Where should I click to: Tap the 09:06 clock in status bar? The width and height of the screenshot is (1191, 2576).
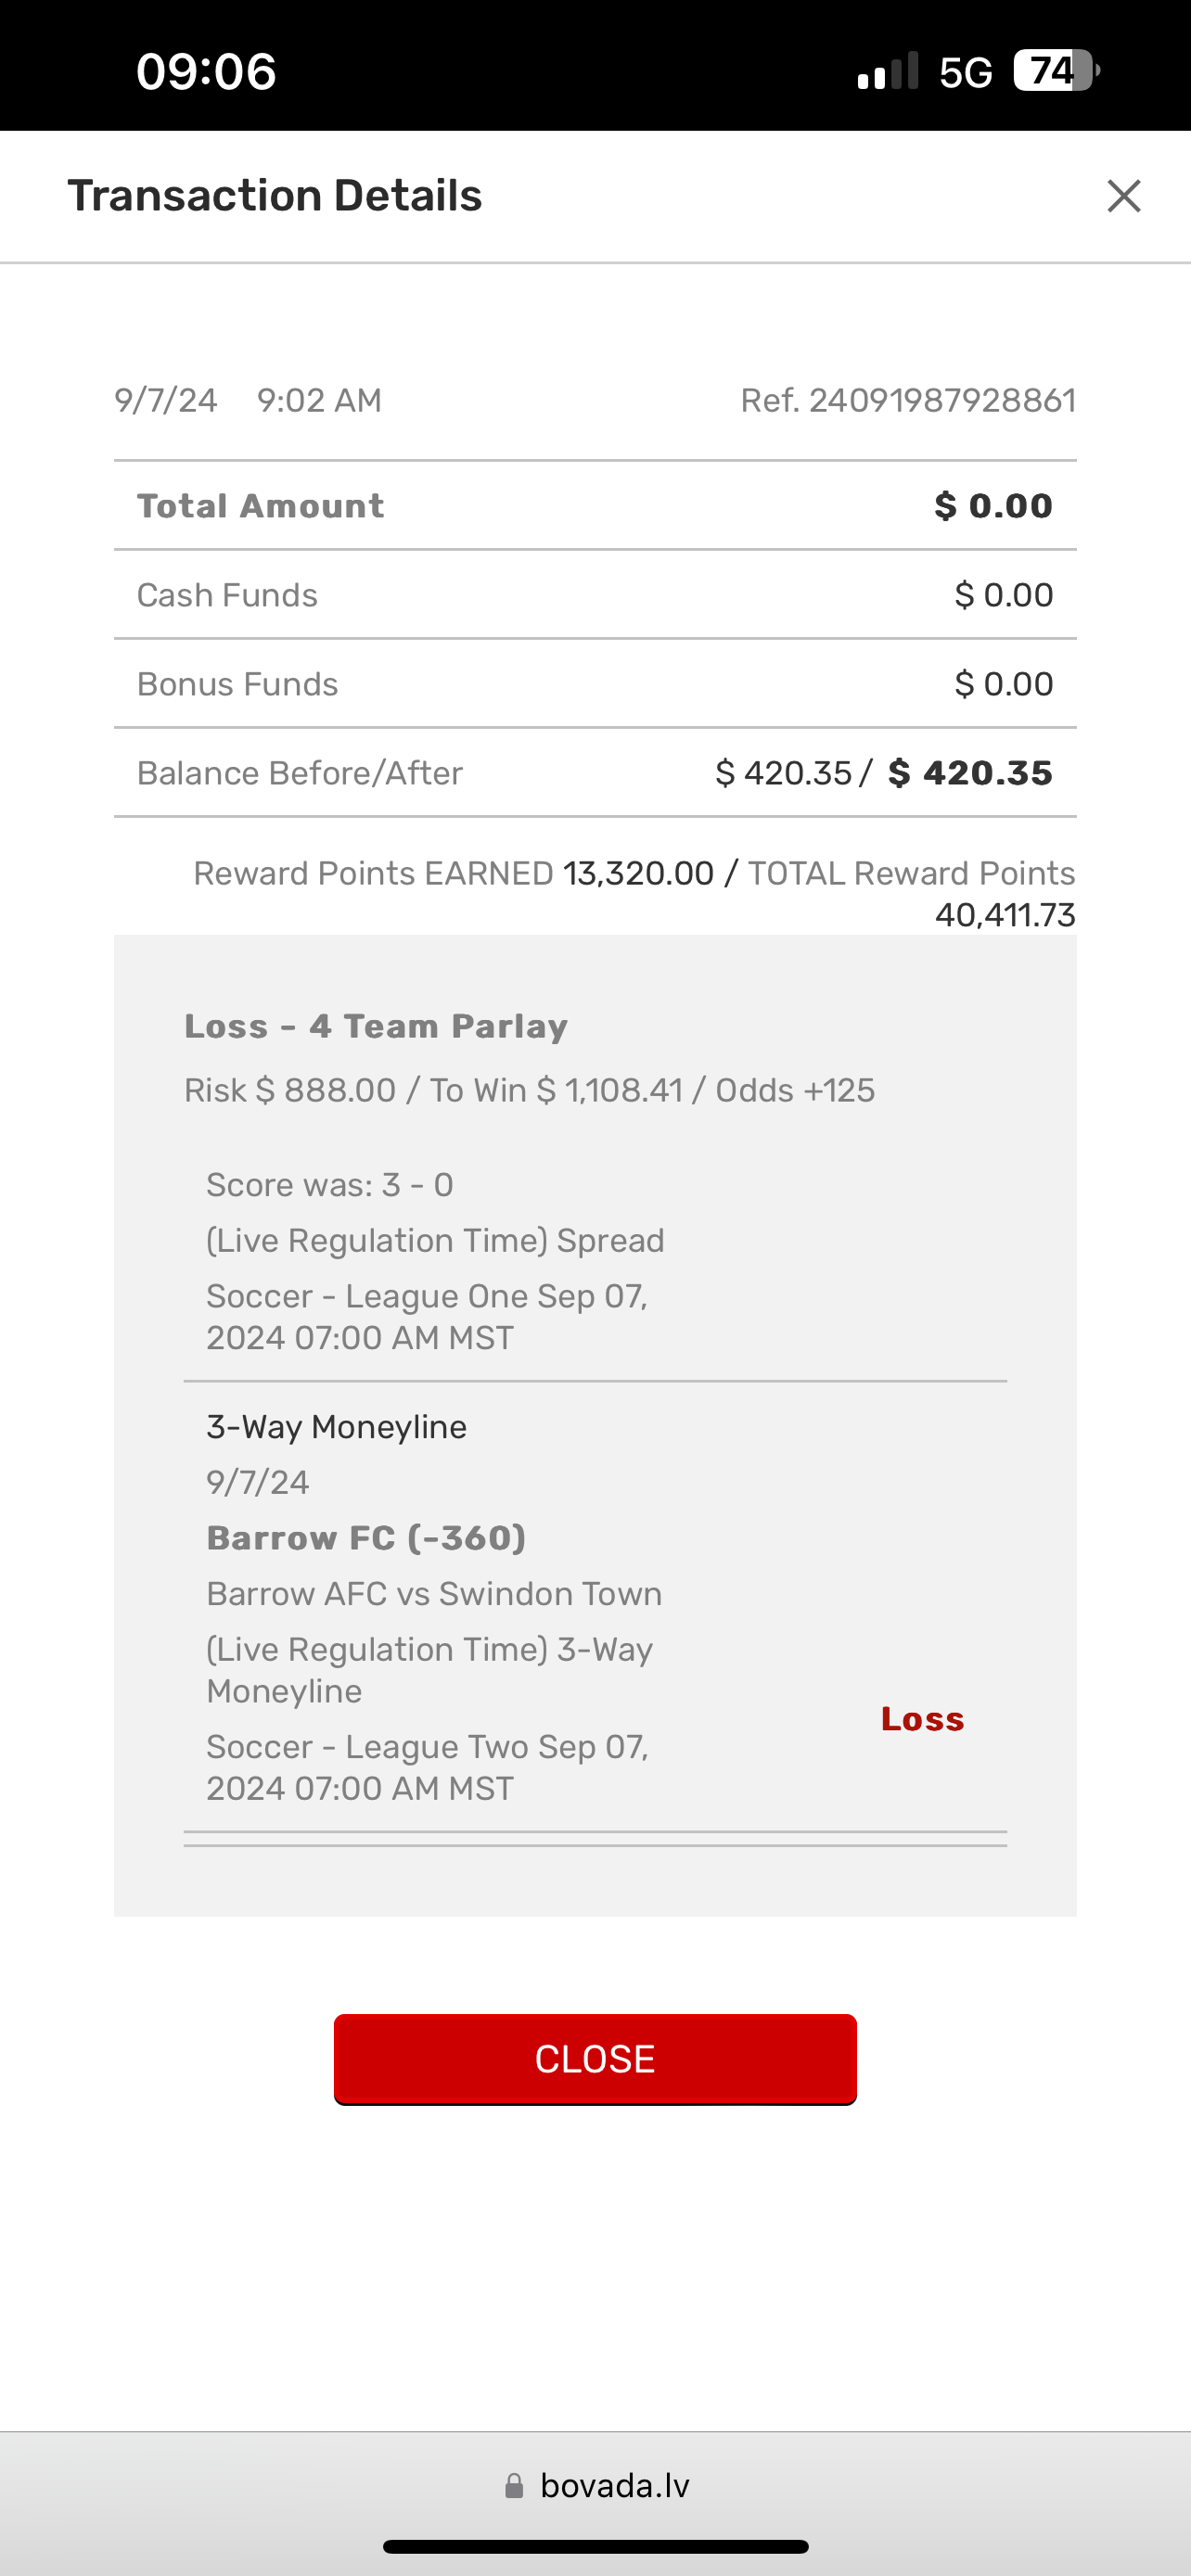pos(206,72)
